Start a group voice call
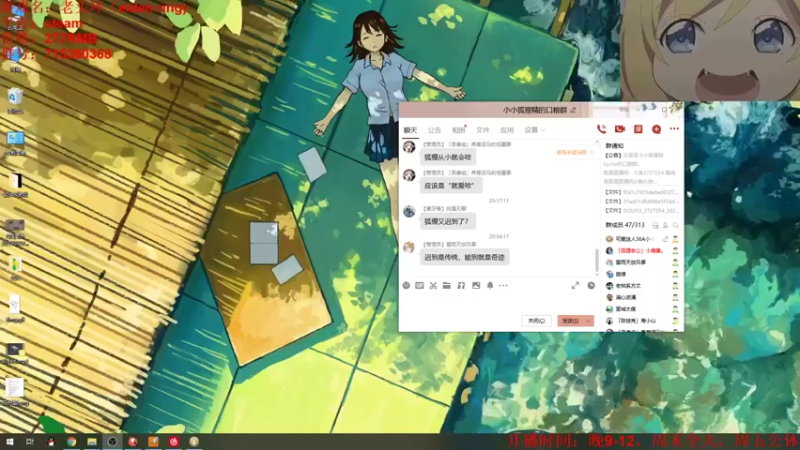This screenshot has height=450, width=800. point(602,130)
